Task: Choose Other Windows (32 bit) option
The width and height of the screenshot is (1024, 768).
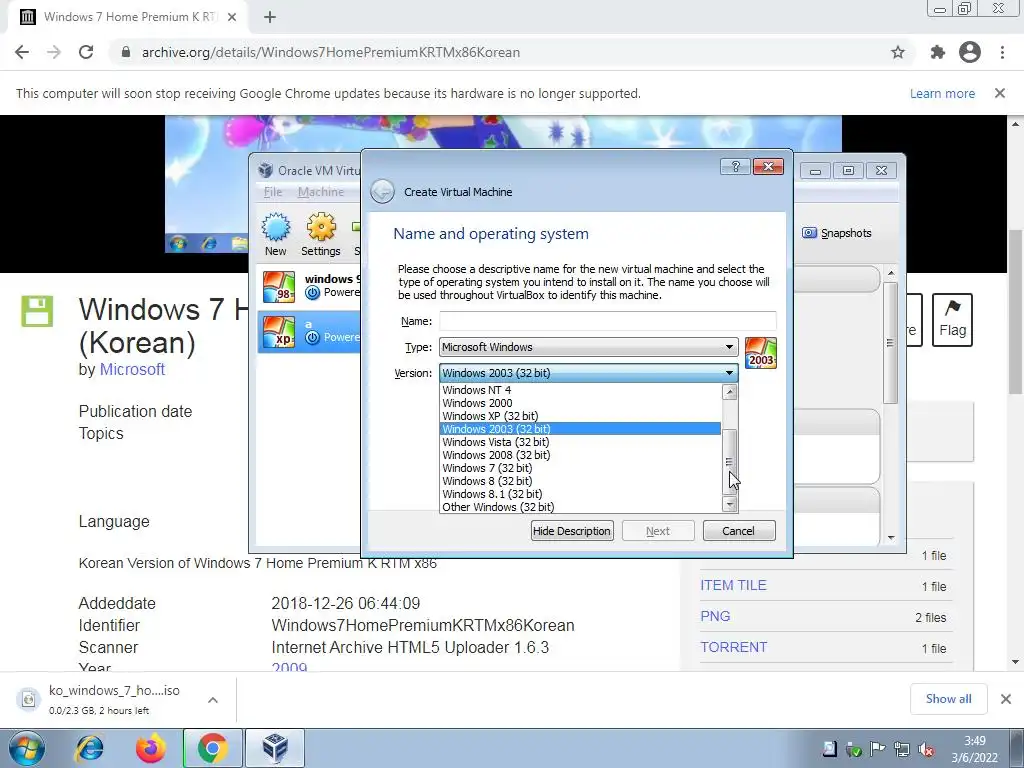Action: [x=581, y=507]
